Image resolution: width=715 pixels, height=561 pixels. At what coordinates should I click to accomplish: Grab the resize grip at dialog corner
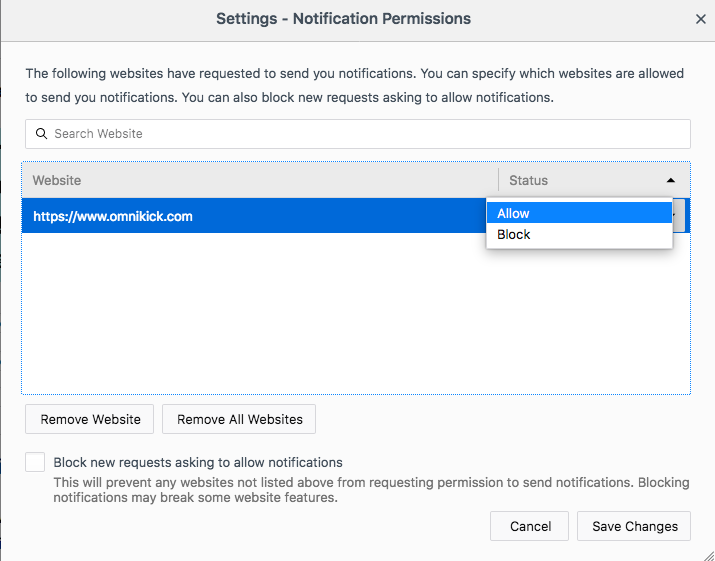[709, 555]
